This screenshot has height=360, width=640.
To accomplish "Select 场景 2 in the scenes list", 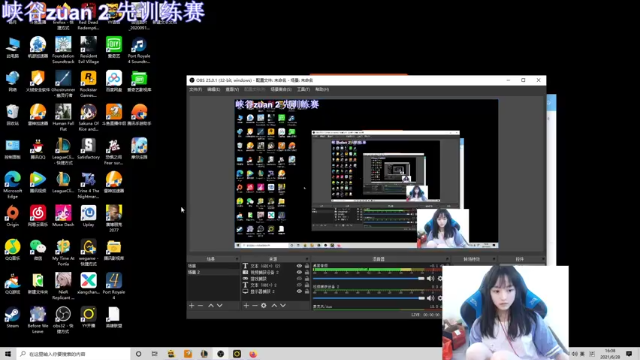I will pos(213,272).
